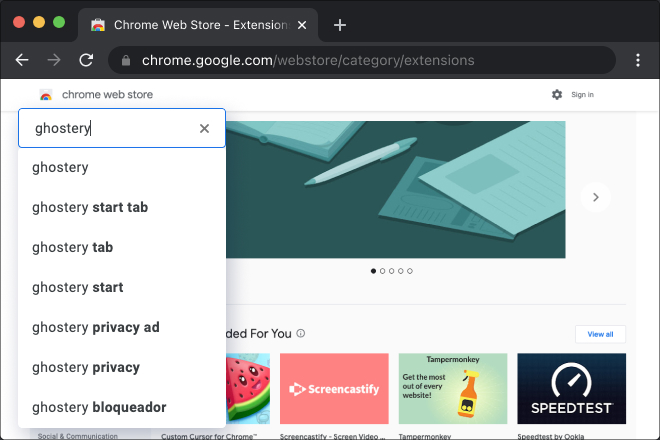Select the third carousel dot indicator
The height and width of the screenshot is (440, 660).
click(392, 271)
